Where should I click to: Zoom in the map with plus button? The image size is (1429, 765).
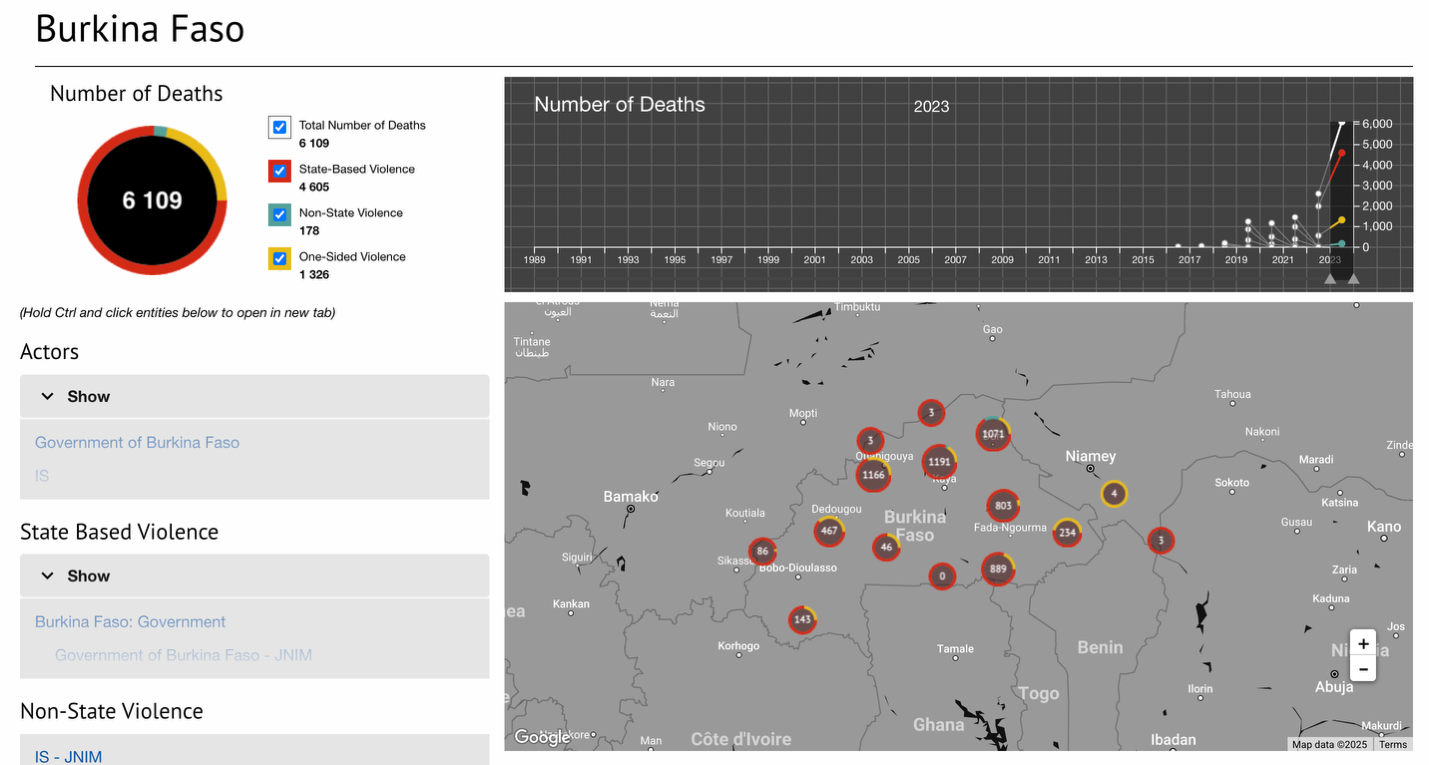[1363, 644]
